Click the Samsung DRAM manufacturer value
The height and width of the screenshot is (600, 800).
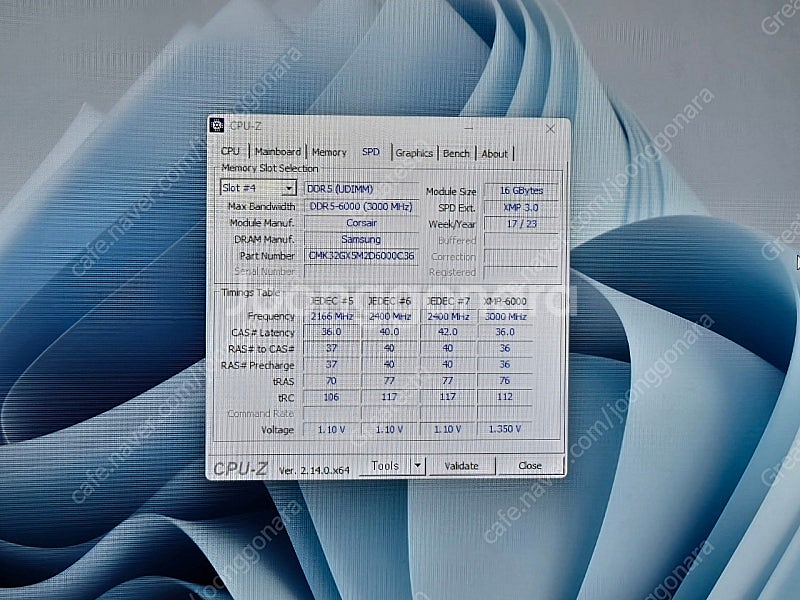[x=361, y=239]
